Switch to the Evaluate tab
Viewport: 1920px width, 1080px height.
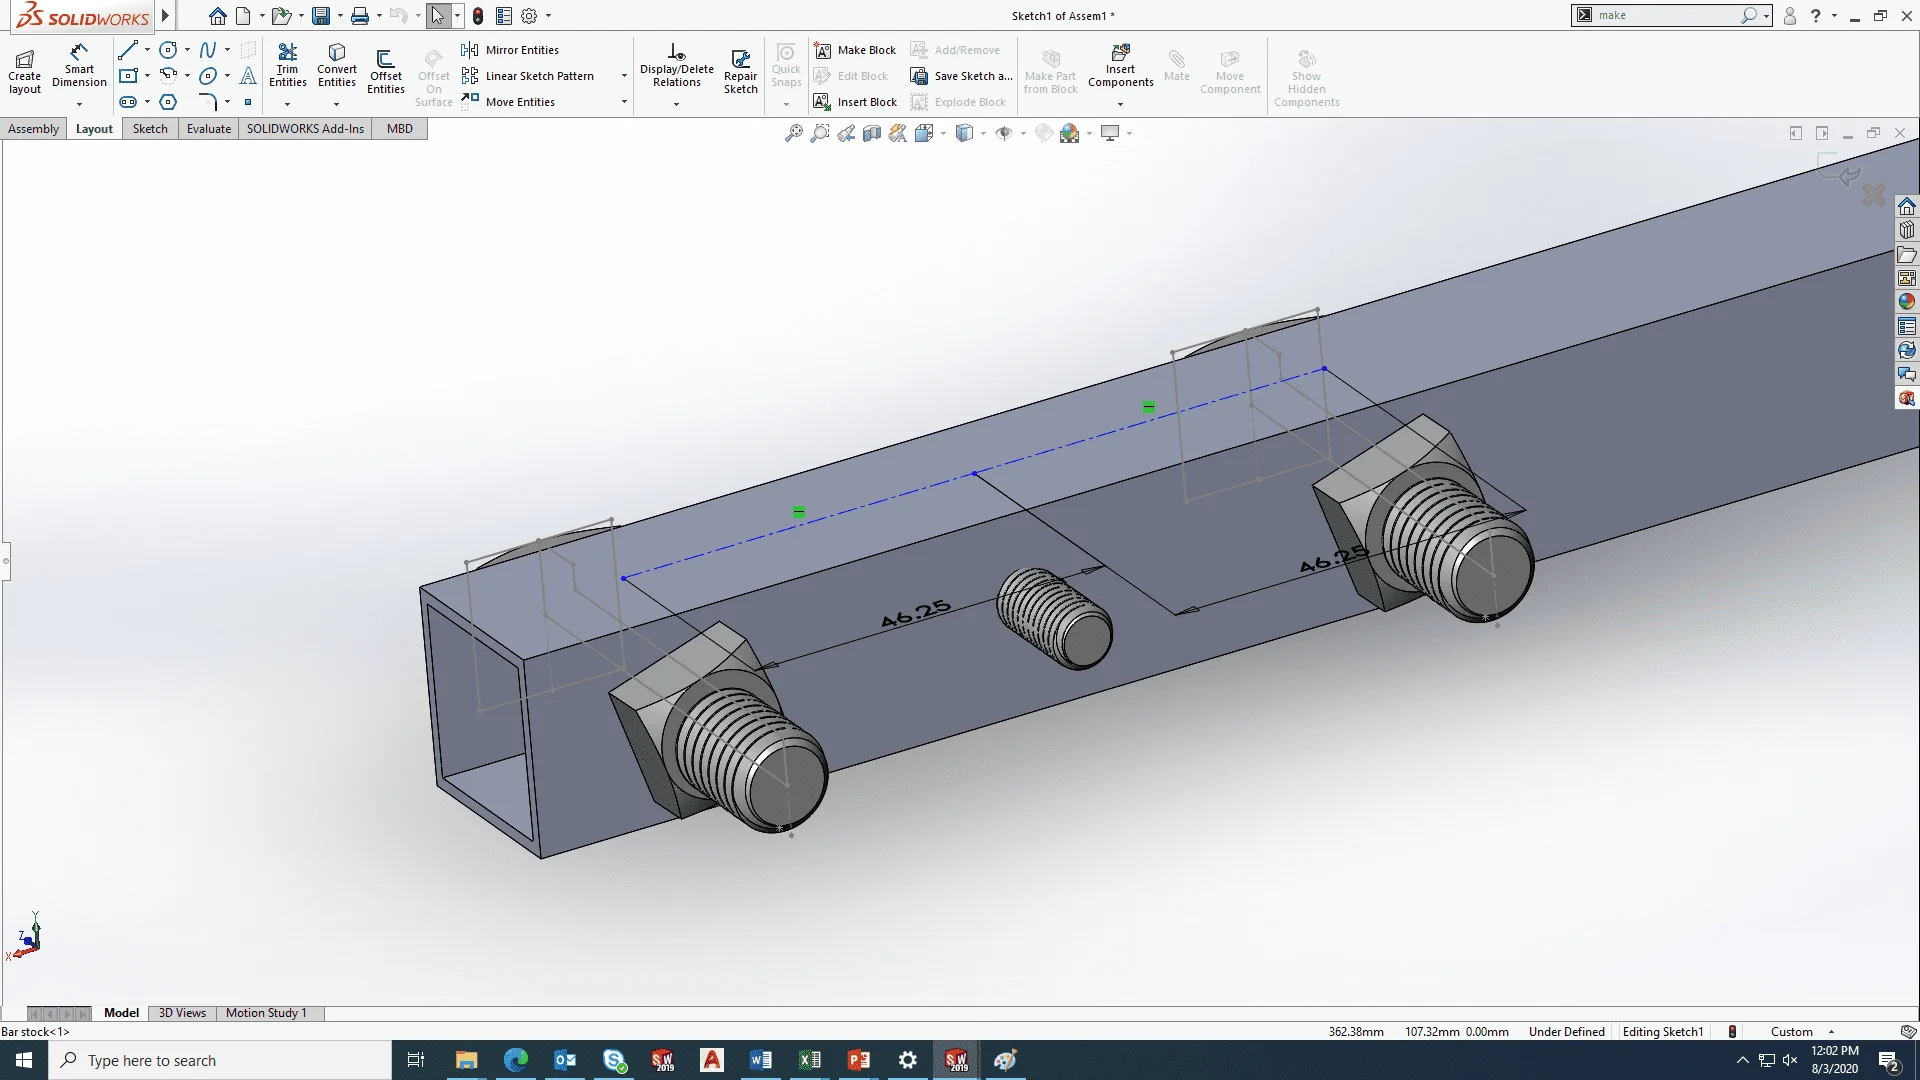point(208,129)
